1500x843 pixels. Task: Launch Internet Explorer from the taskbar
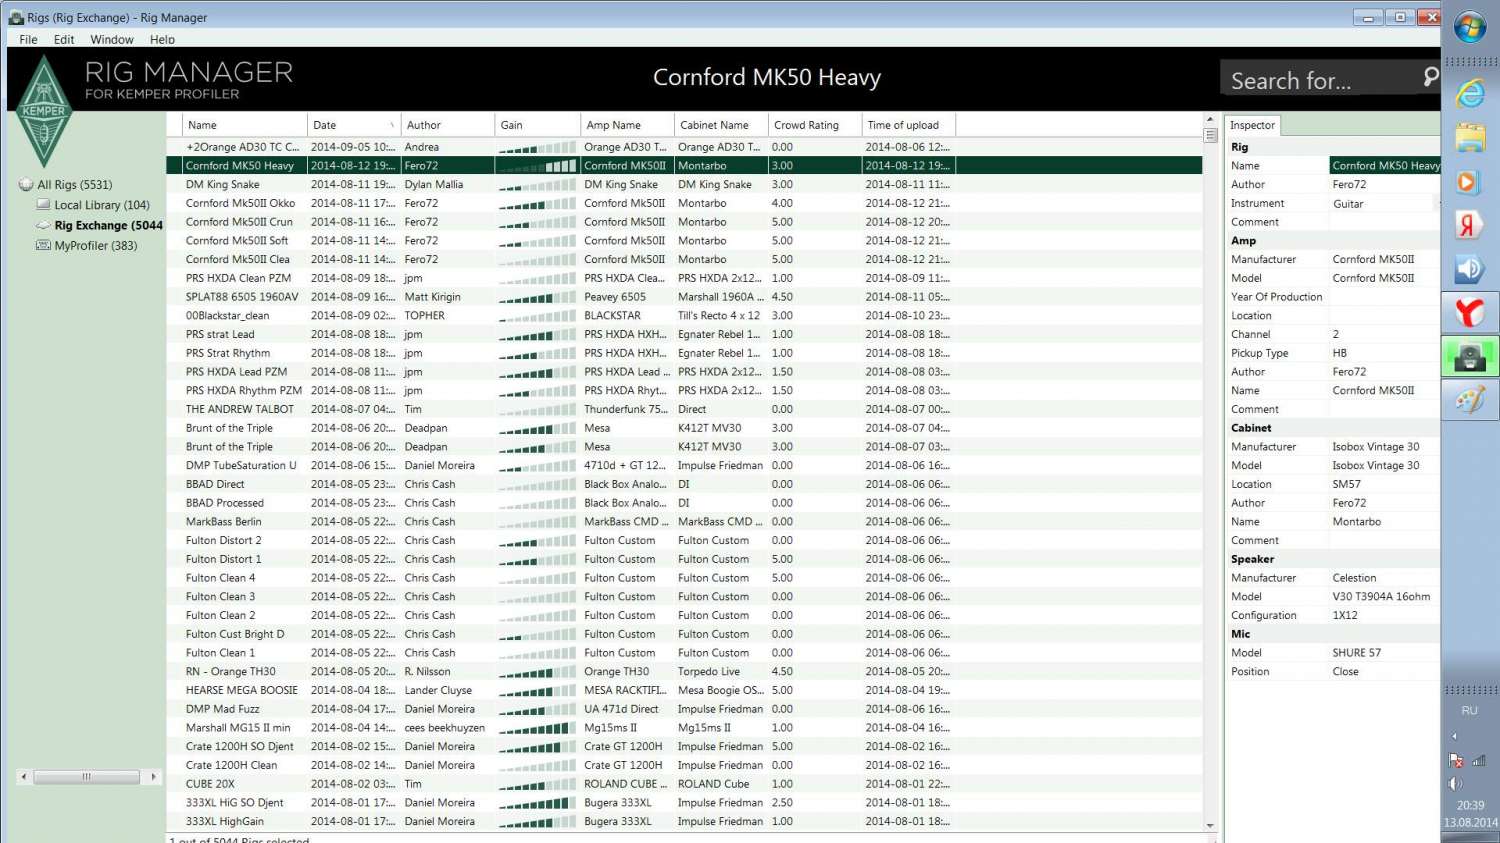pyautogui.click(x=1470, y=93)
